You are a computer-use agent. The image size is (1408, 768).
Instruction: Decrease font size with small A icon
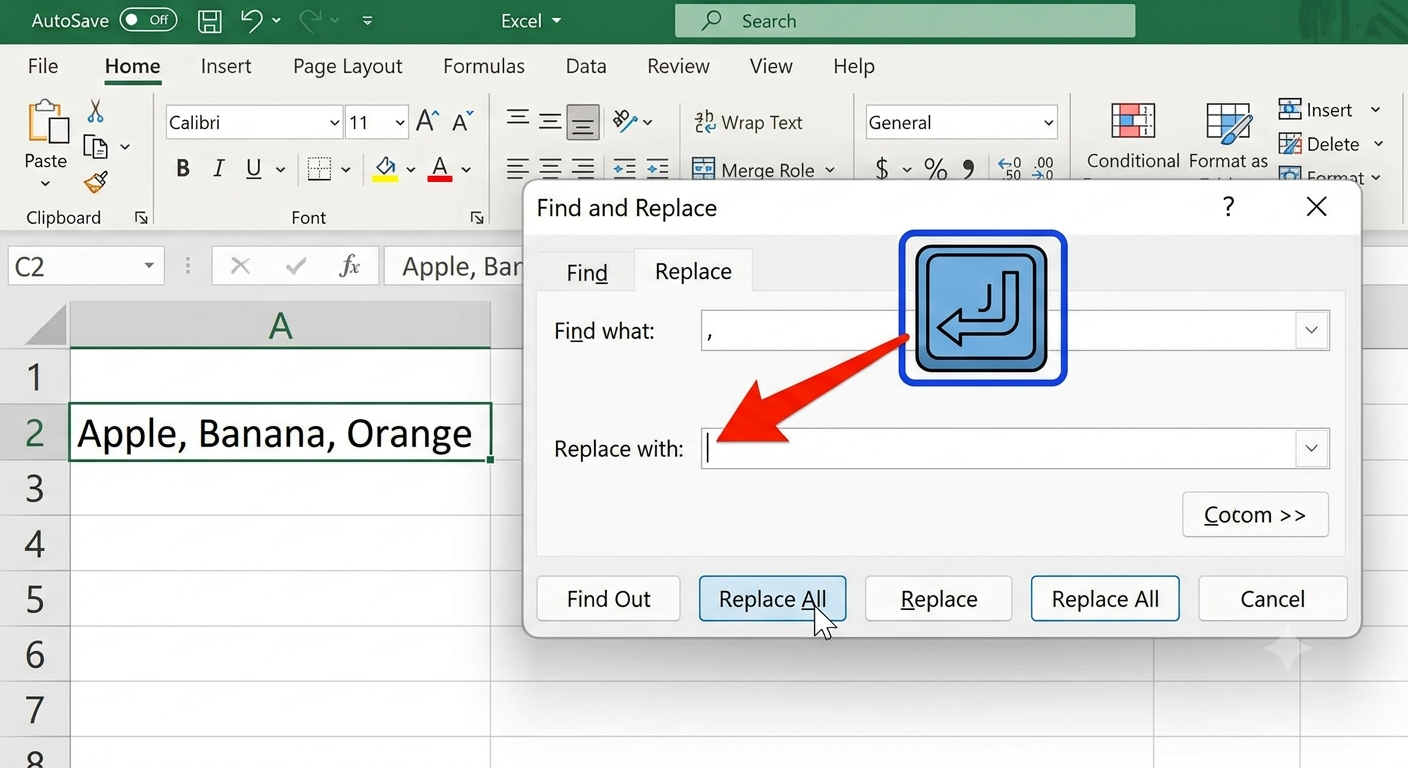pos(462,122)
